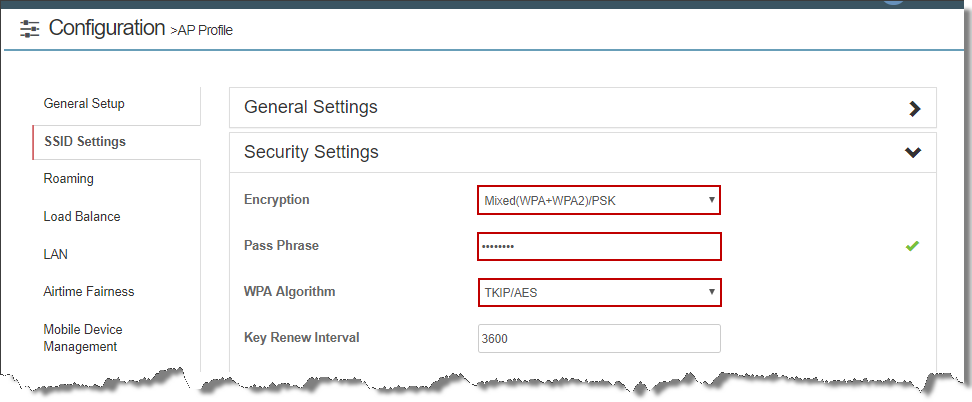Click the green checkmark beside Pass Phrase
The width and height of the screenshot is (972, 402).
click(x=912, y=246)
